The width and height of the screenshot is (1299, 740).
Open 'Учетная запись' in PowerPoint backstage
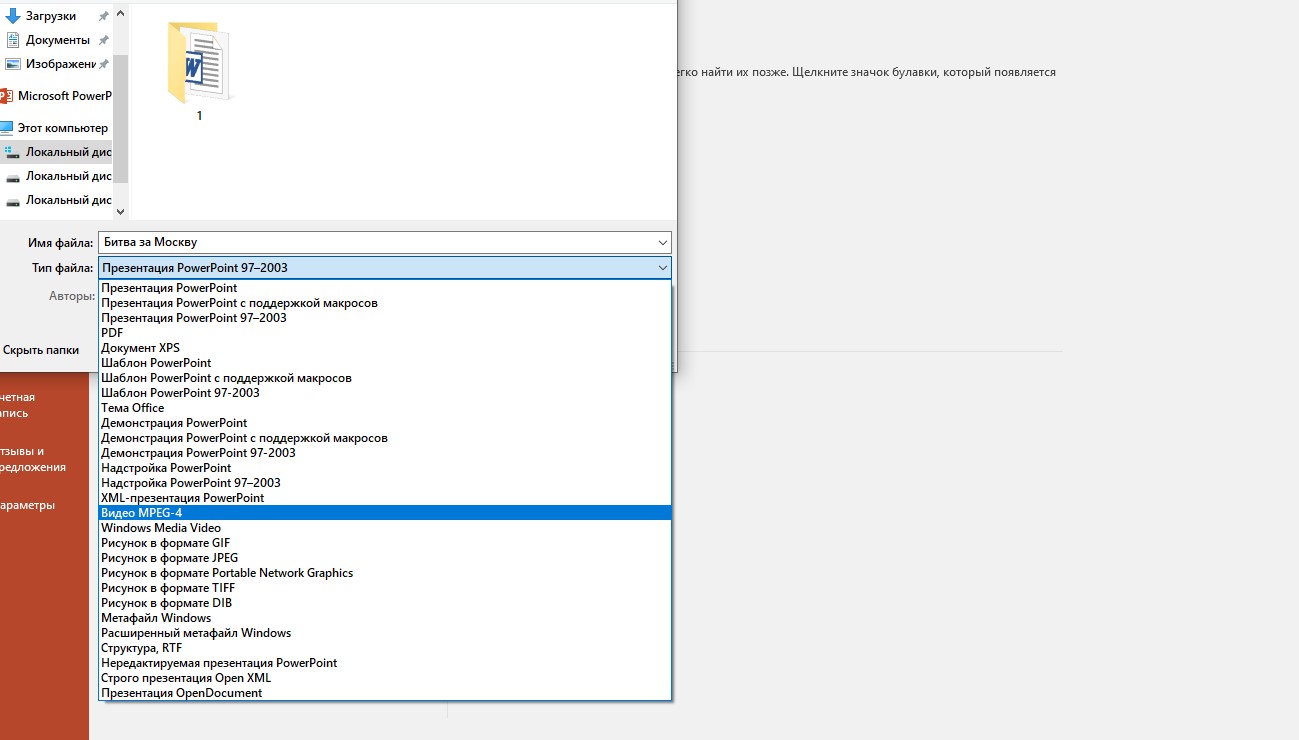click(x=17, y=405)
